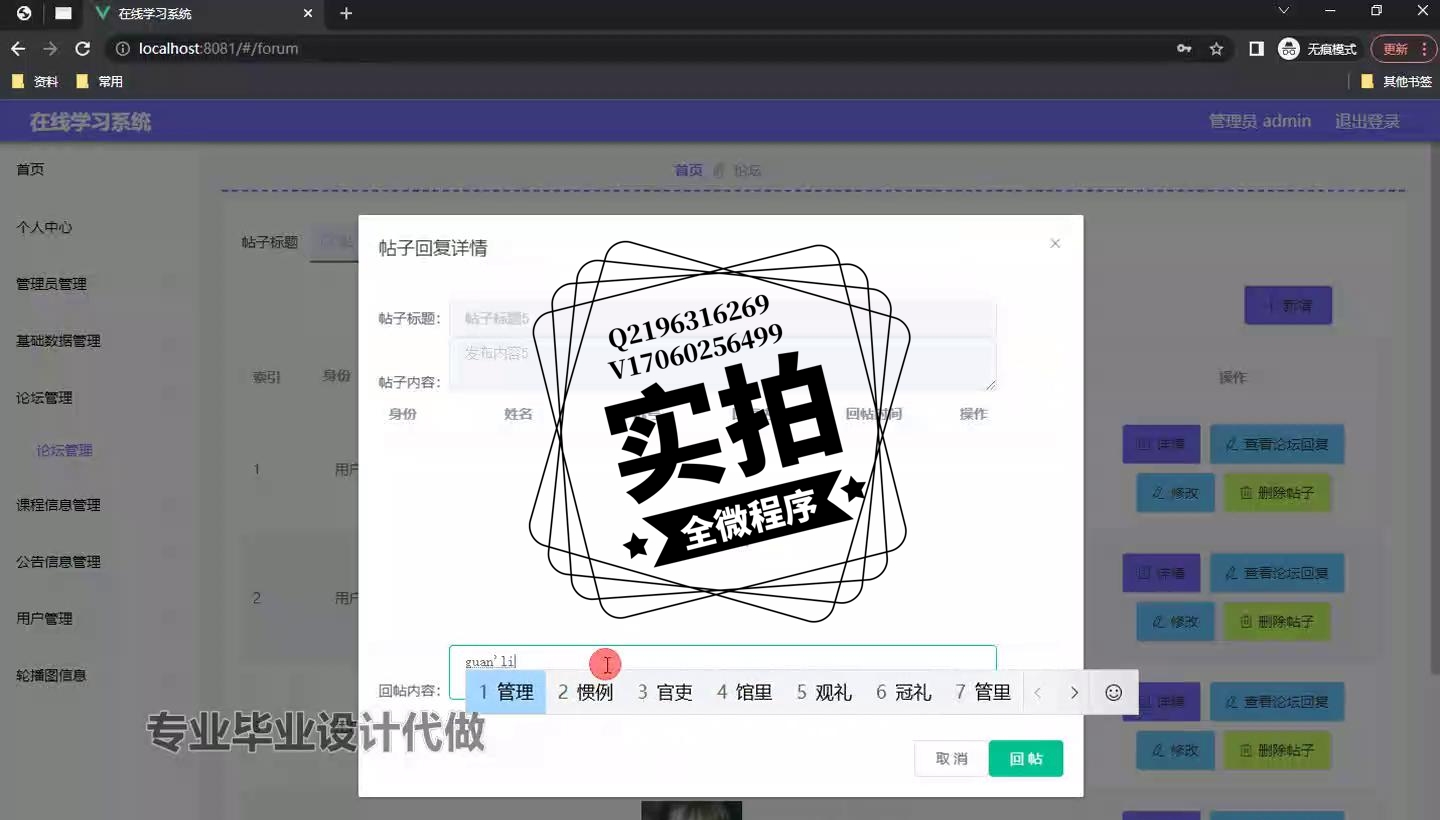The width and height of the screenshot is (1440, 820).
Task: Open the 资料 bookmark folder
Action: pyautogui.click(x=35, y=82)
